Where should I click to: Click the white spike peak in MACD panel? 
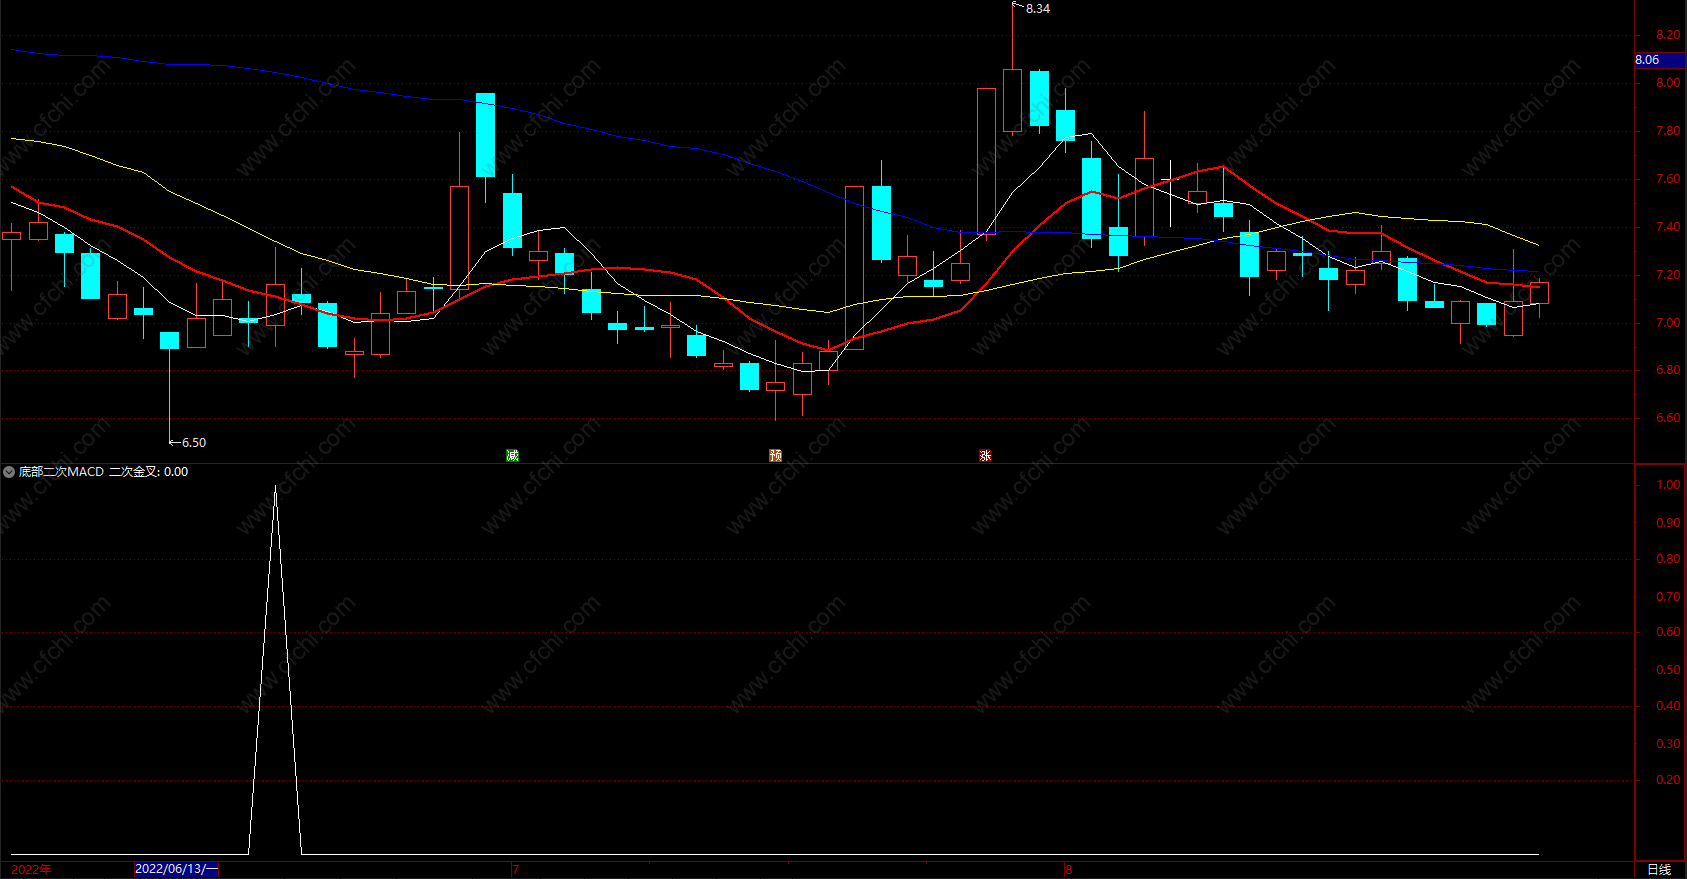[275, 488]
